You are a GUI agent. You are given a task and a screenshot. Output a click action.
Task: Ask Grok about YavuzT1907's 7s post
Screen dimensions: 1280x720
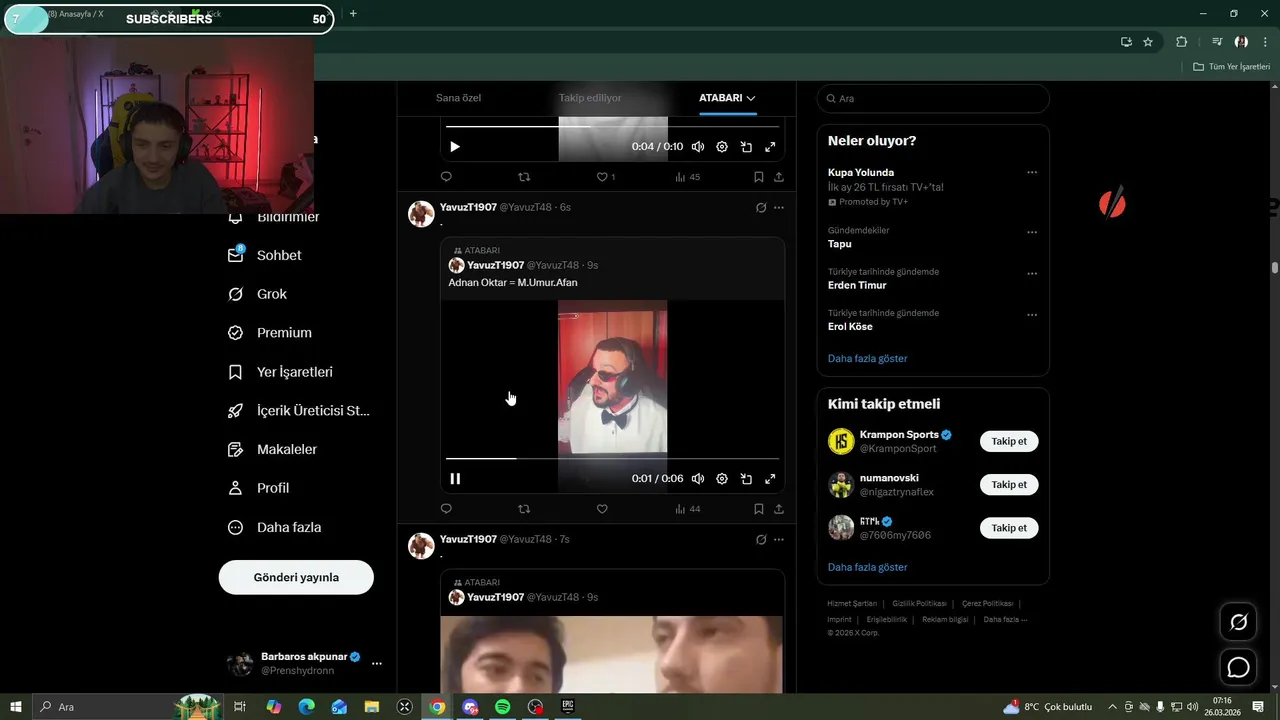coord(761,540)
